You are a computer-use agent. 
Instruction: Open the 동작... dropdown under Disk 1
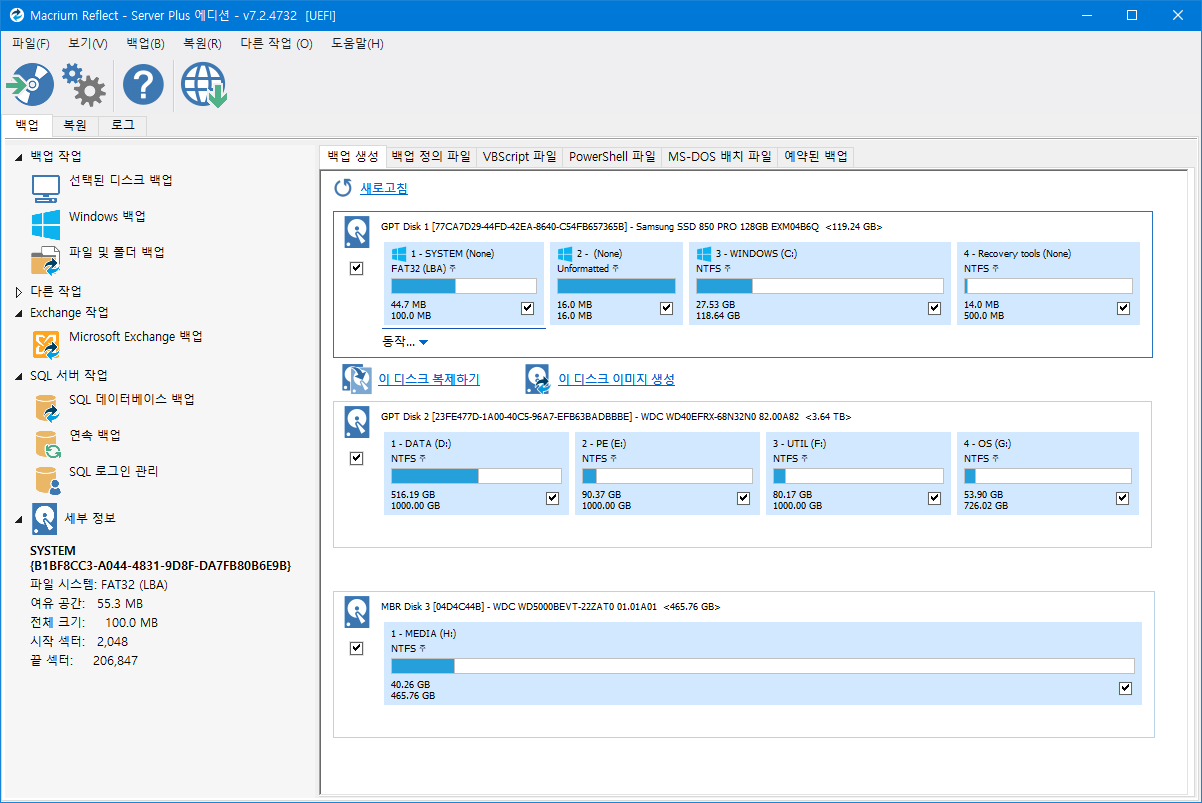(405, 342)
